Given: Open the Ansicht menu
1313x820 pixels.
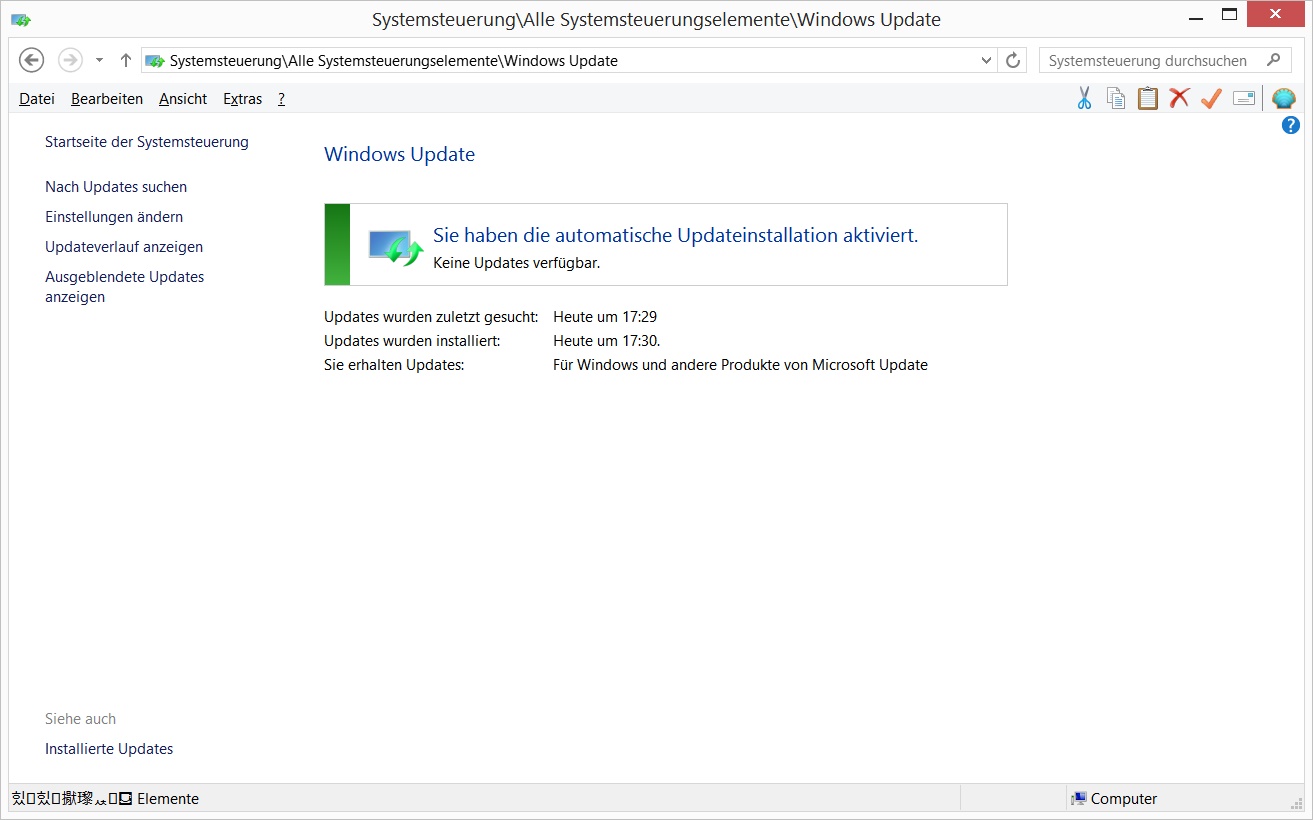Looking at the screenshot, I should [183, 99].
